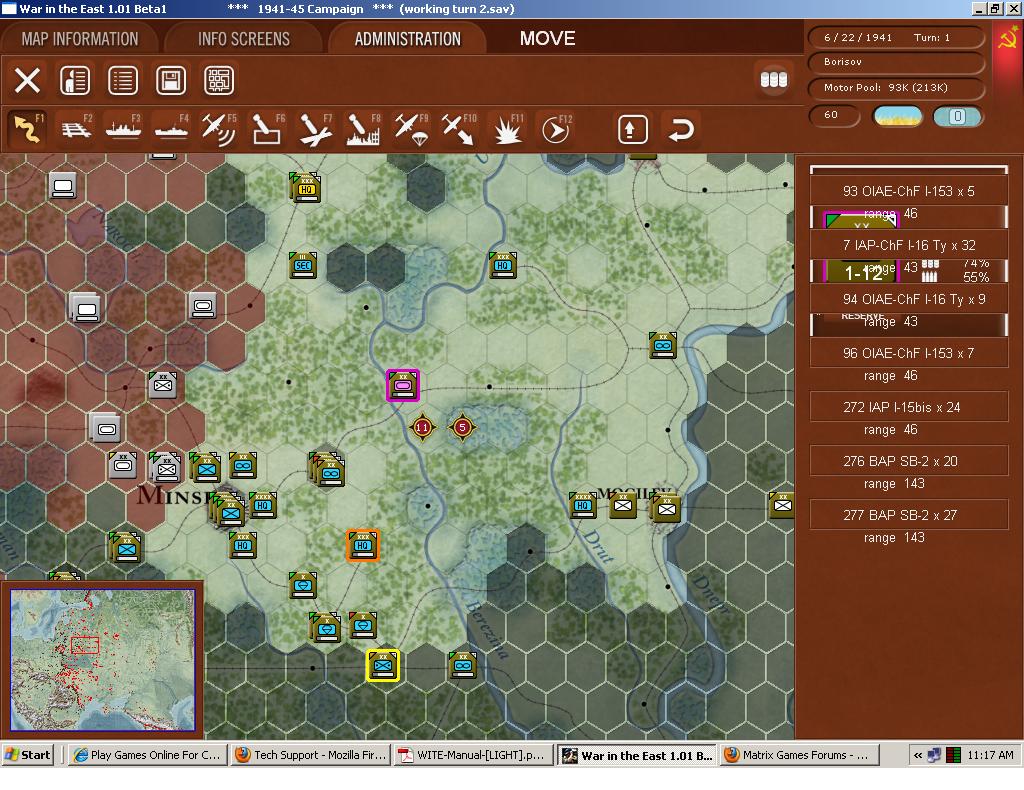
Task: Switch to WITE-Manual PDF taskbar window
Action: tap(473, 755)
